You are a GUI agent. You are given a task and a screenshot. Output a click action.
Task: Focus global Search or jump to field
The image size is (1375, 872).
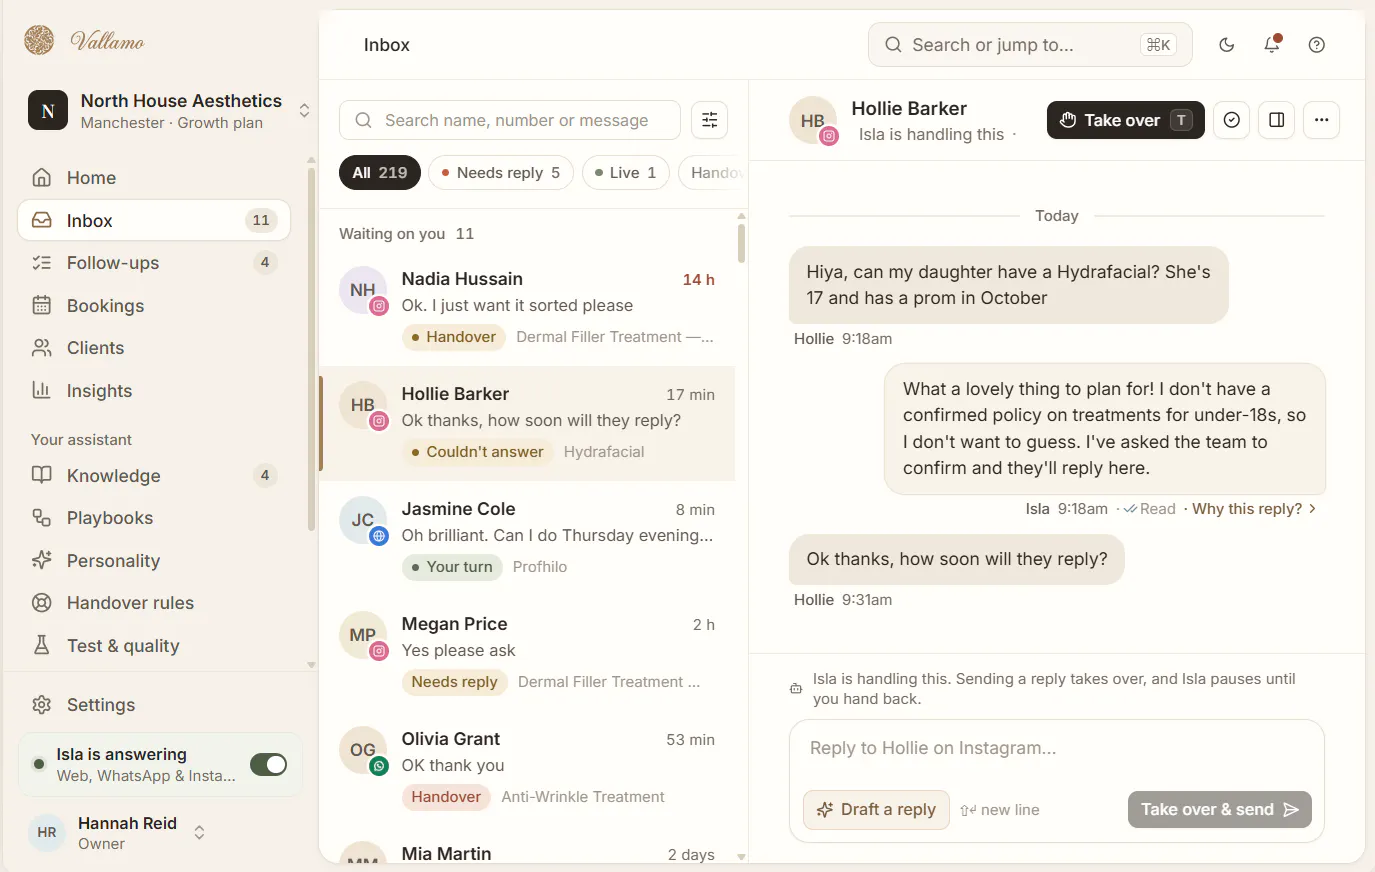[x=1030, y=45]
